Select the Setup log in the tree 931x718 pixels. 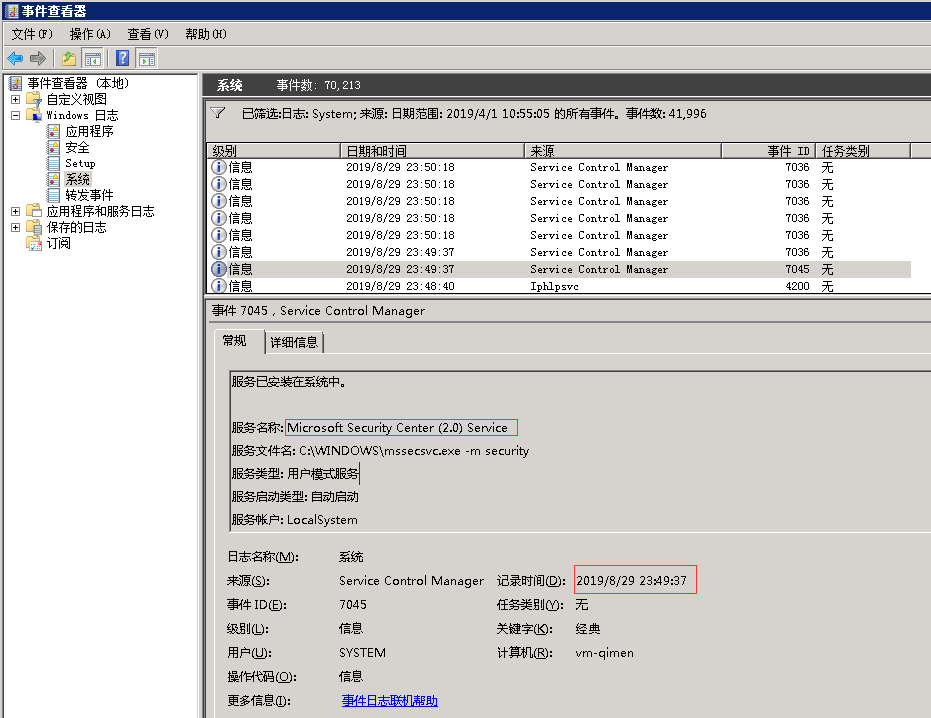[80, 163]
